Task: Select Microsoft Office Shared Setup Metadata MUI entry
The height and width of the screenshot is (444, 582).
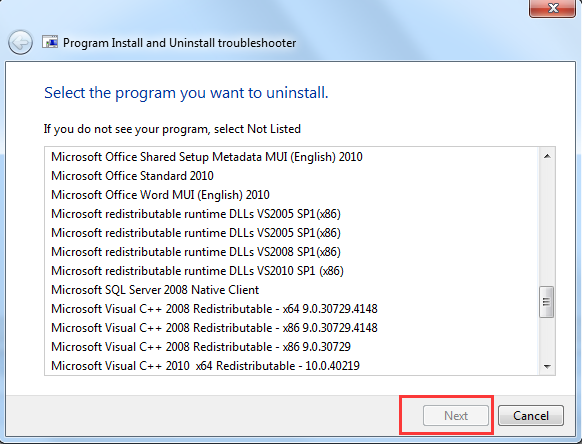Action: tap(207, 157)
